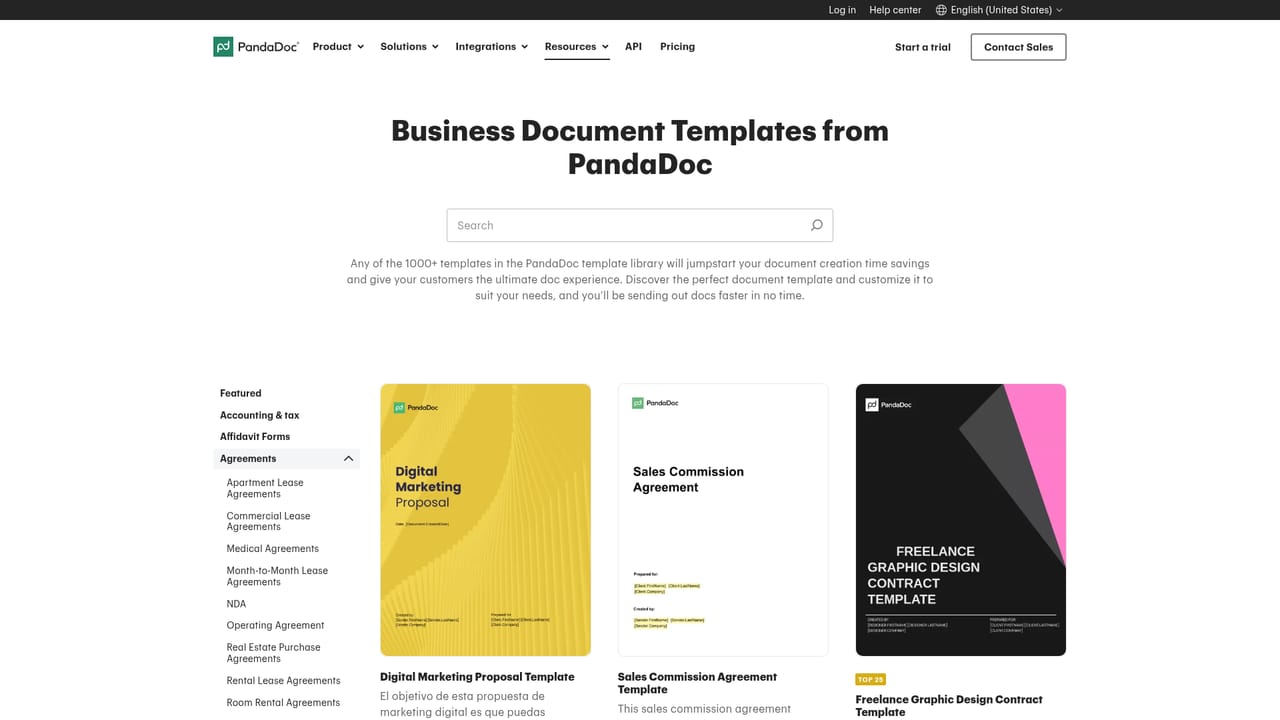The image size is (1280, 720).
Task: Open English (United States) language selector
Action: click(x=999, y=10)
